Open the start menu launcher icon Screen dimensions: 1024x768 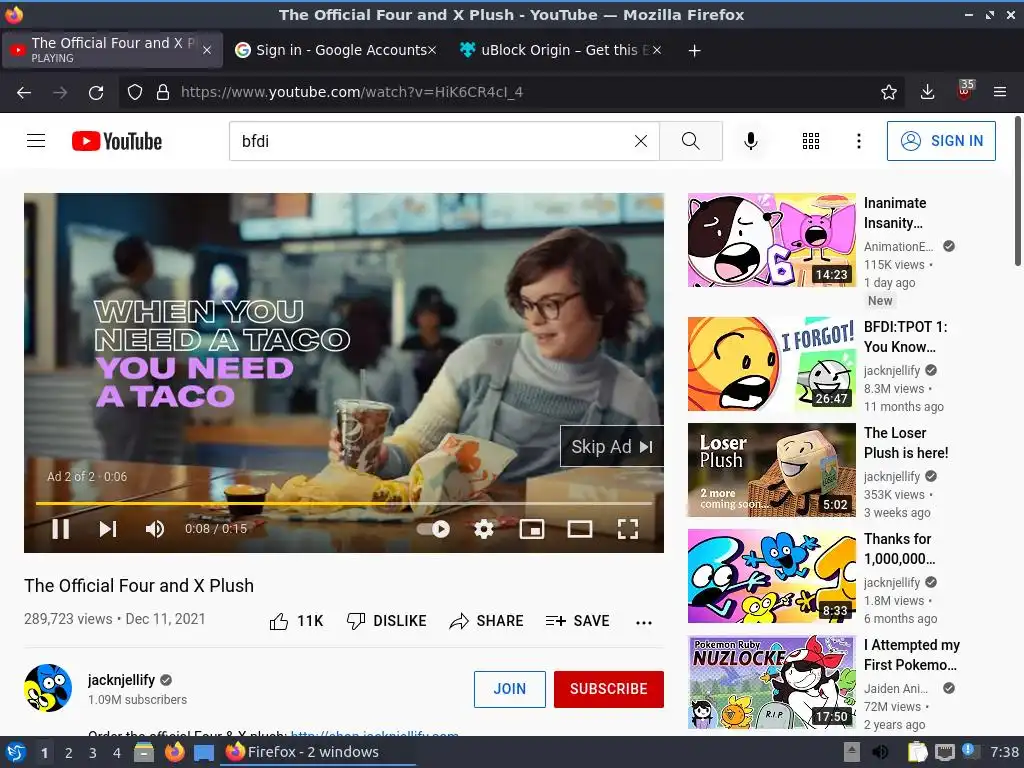point(15,753)
